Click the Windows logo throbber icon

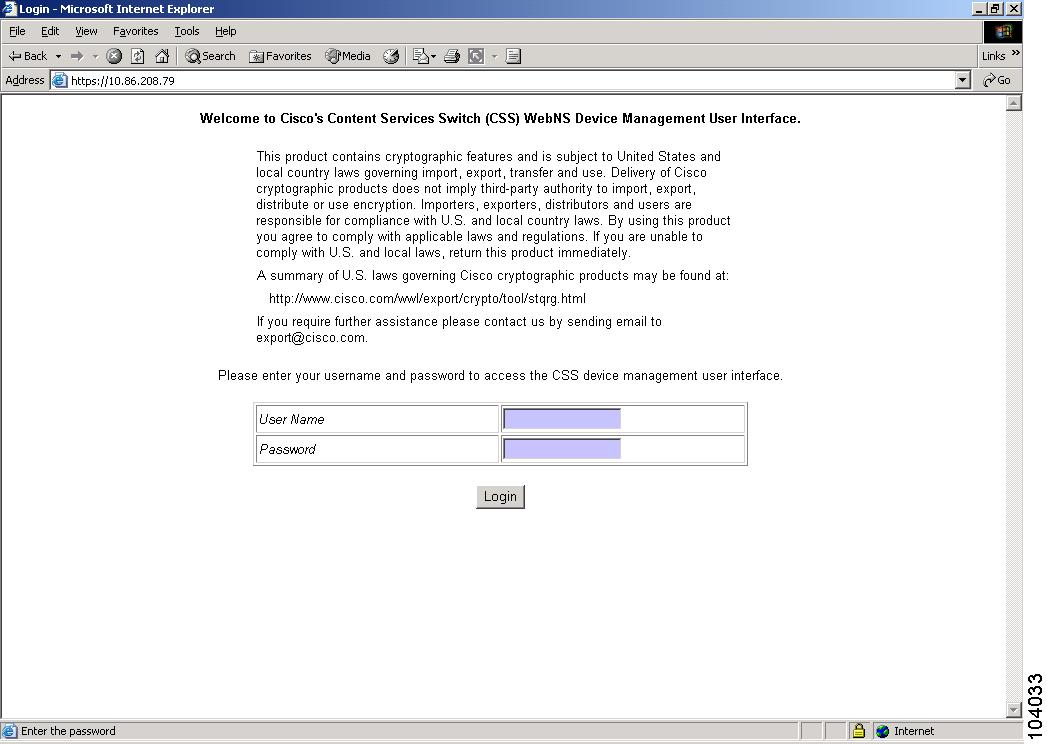pyautogui.click(x=1002, y=31)
